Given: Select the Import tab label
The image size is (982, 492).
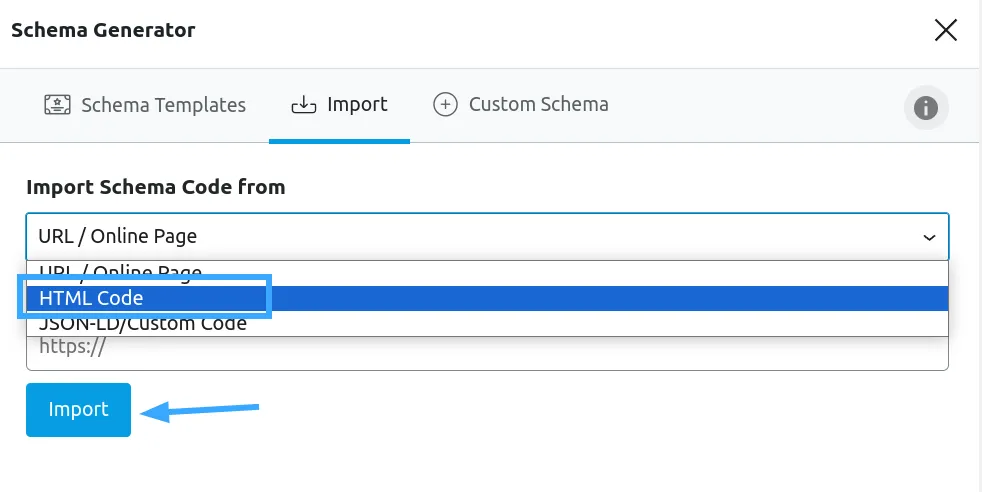Looking at the screenshot, I should [x=357, y=104].
